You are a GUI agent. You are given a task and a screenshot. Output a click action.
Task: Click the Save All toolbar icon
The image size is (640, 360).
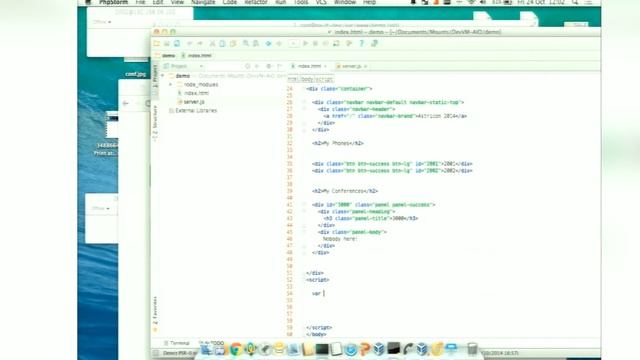(167, 43)
